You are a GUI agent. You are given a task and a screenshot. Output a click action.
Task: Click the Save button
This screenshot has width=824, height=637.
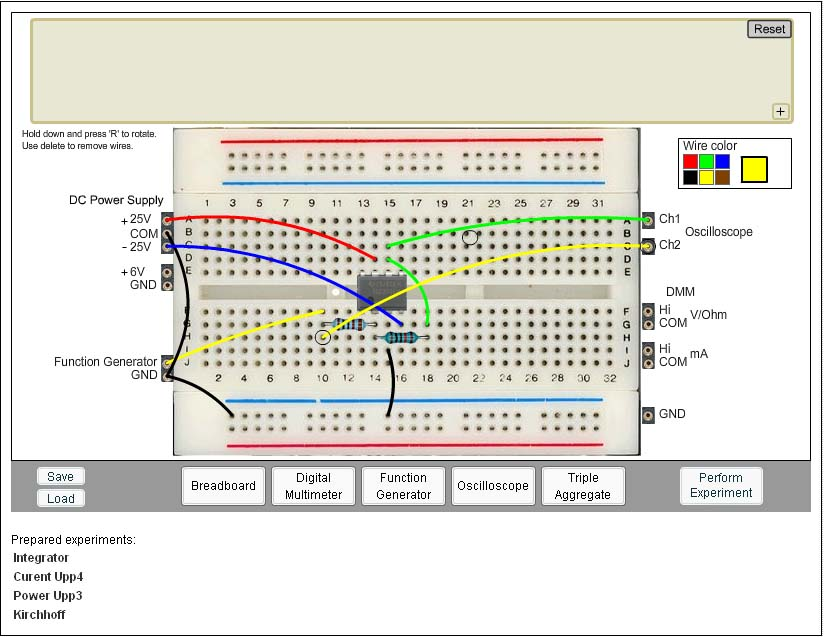[61, 477]
